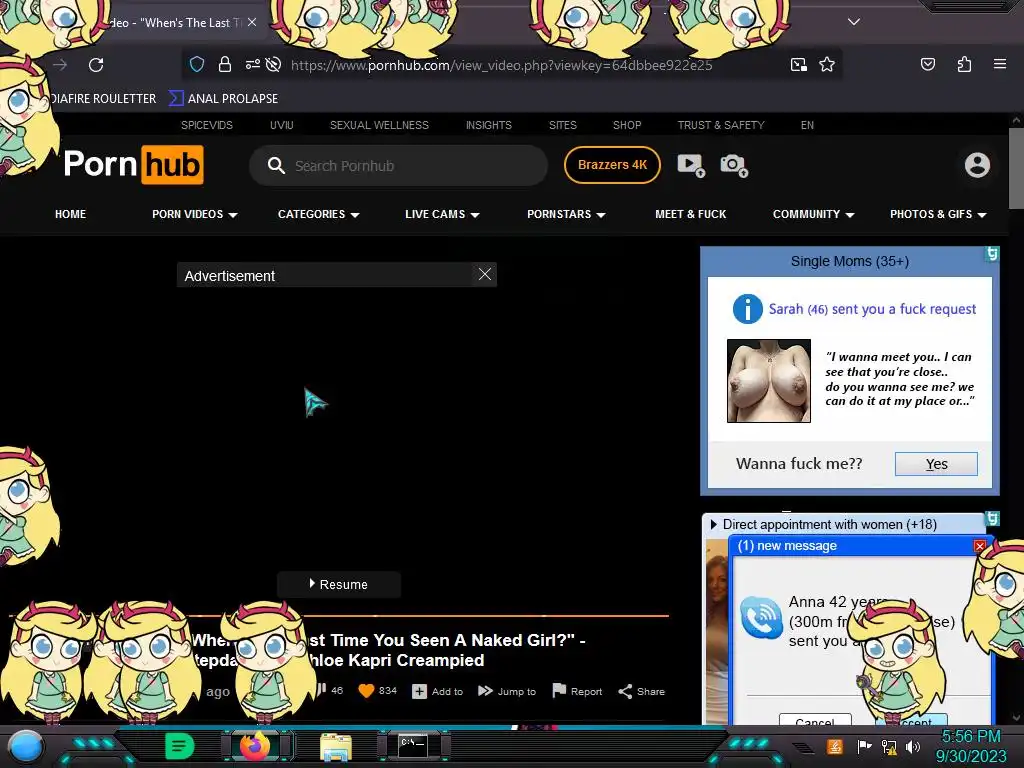This screenshot has height=768, width=1024.
Task: Click the Brazzers 4K button
Action: tap(612, 165)
